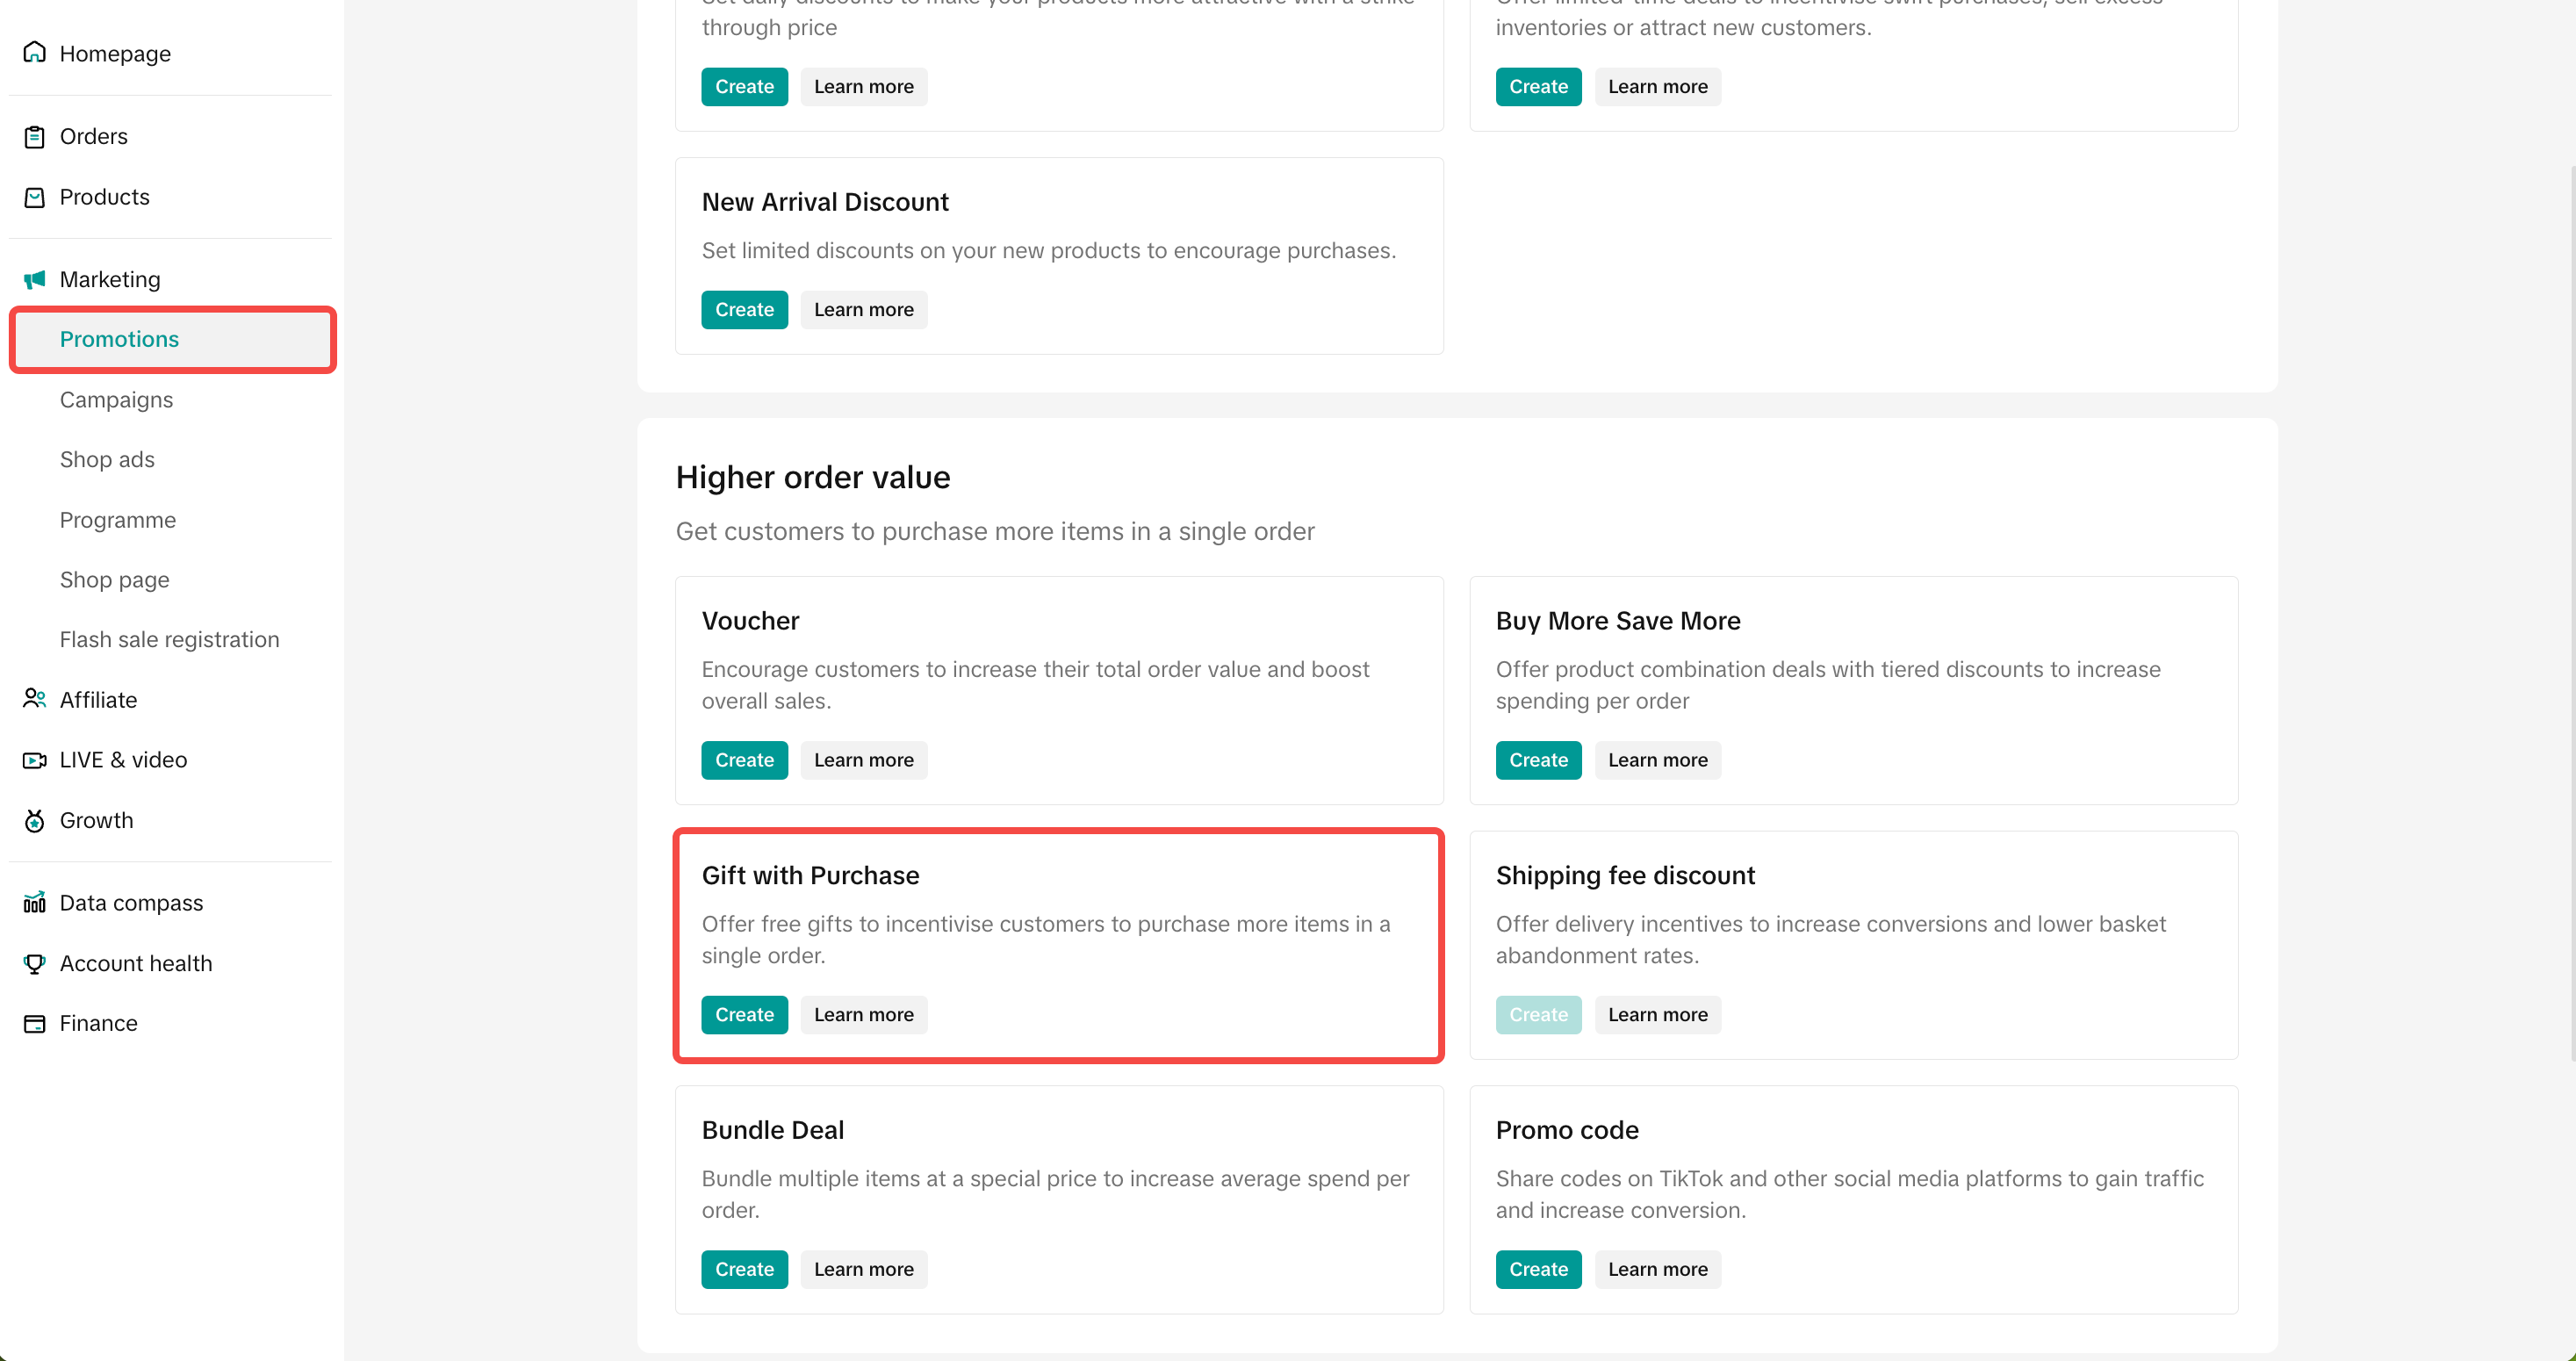2576x1361 pixels.
Task: Click the Orders clipboard icon
Action: [34, 137]
